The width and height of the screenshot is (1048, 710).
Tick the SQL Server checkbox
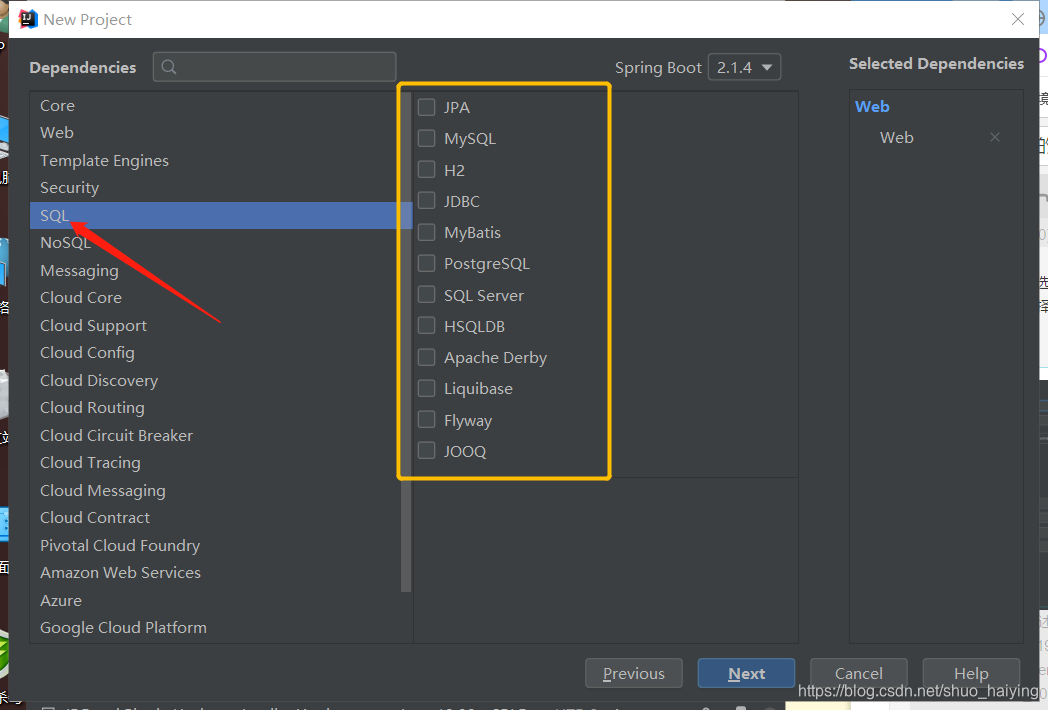[x=426, y=295]
